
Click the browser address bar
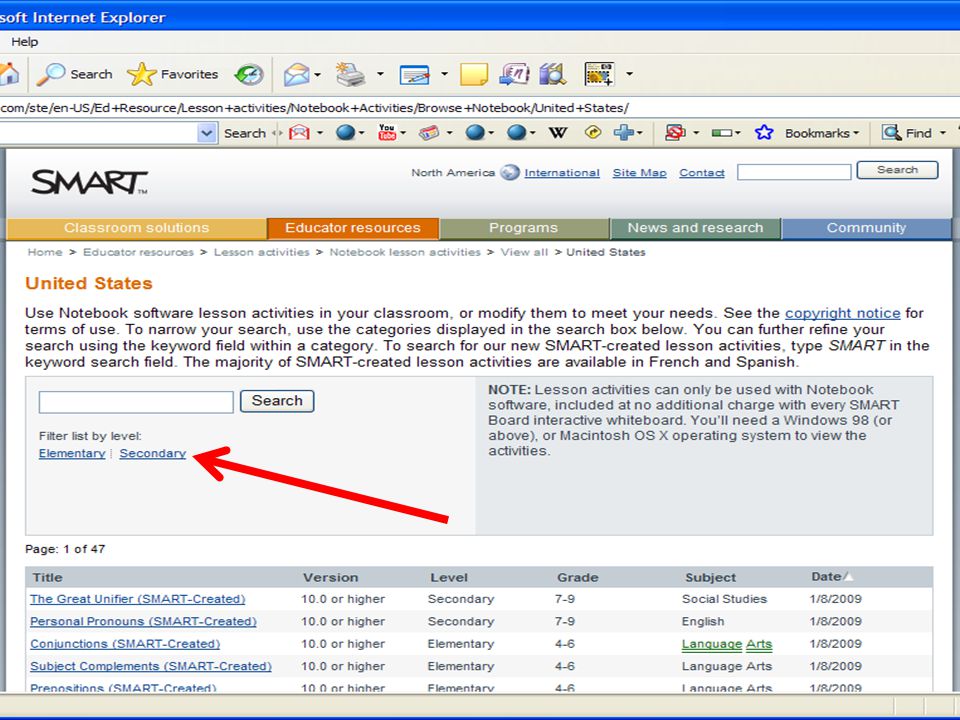[480, 108]
